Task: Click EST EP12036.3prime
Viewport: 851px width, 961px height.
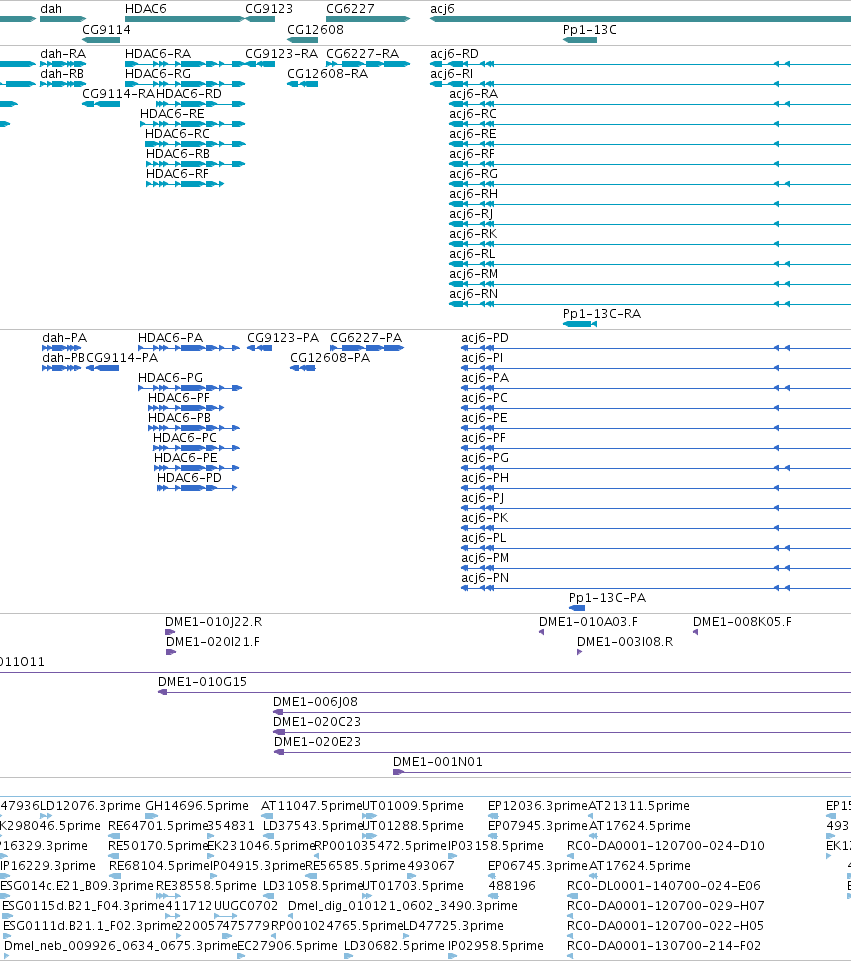Action: [x=538, y=806]
